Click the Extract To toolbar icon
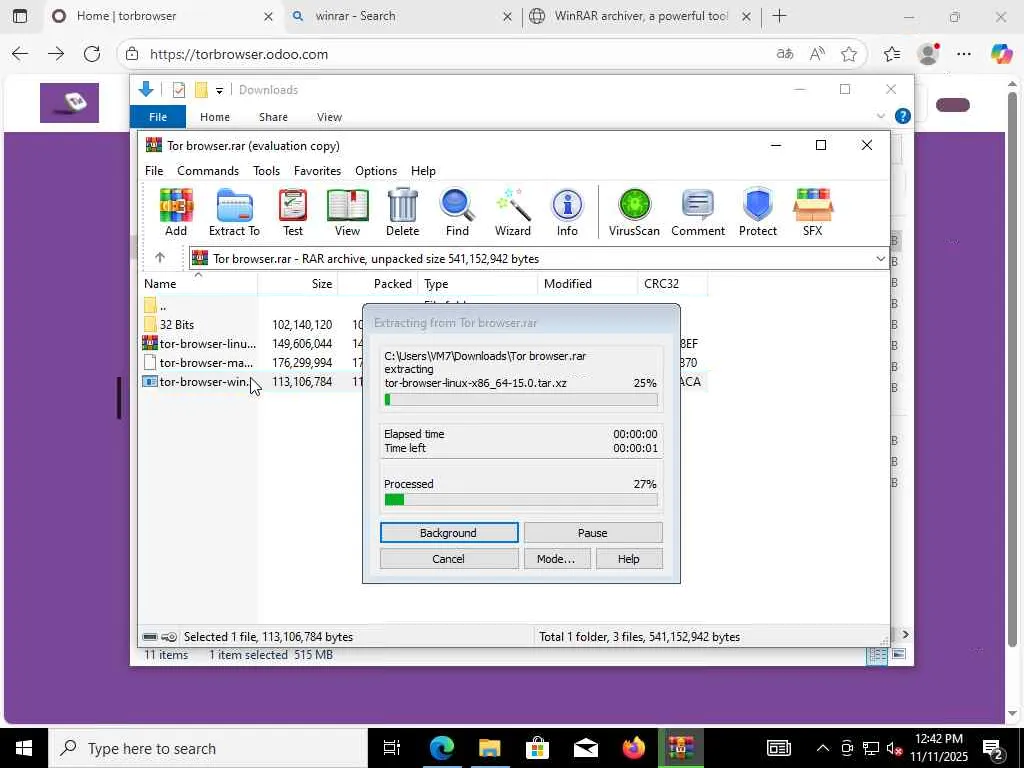The width and height of the screenshot is (1024, 768). coord(234,212)
